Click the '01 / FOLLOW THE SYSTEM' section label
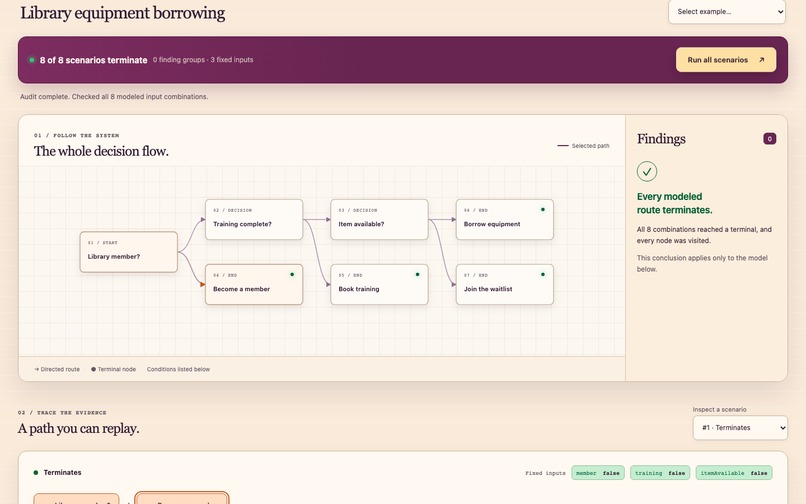The image size is (806, 504). coord(76,135)
